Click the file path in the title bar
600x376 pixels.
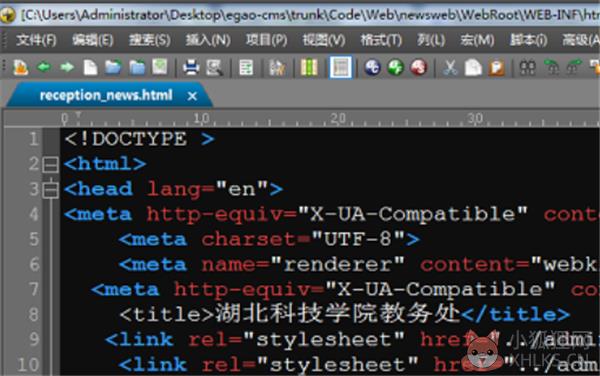(x=310, y=15)
